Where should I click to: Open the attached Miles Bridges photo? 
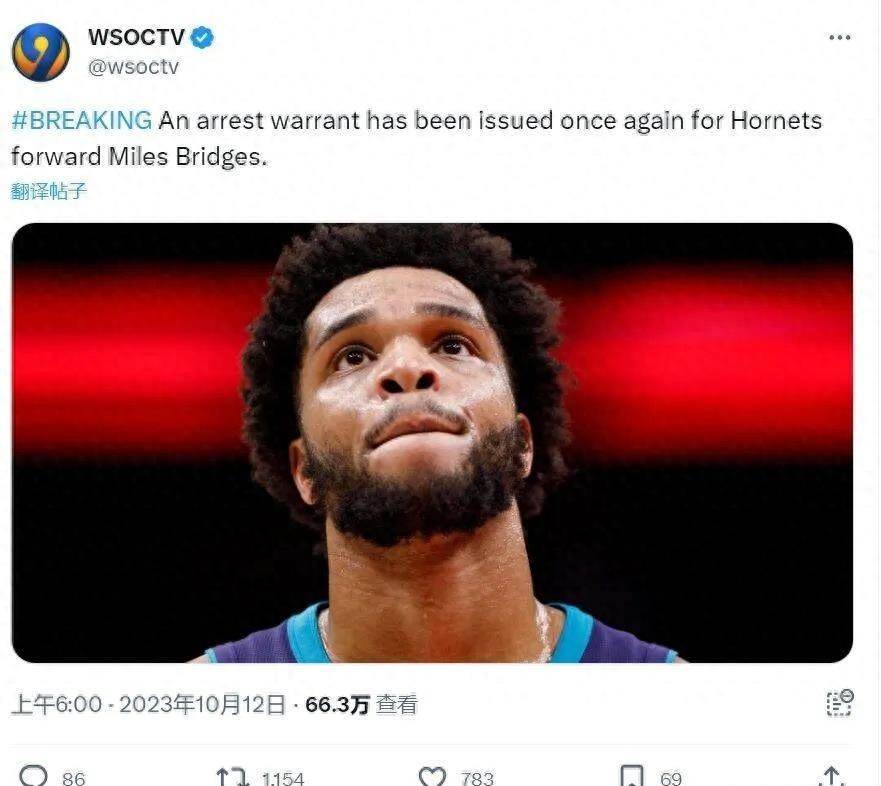[x=432, y=443]
